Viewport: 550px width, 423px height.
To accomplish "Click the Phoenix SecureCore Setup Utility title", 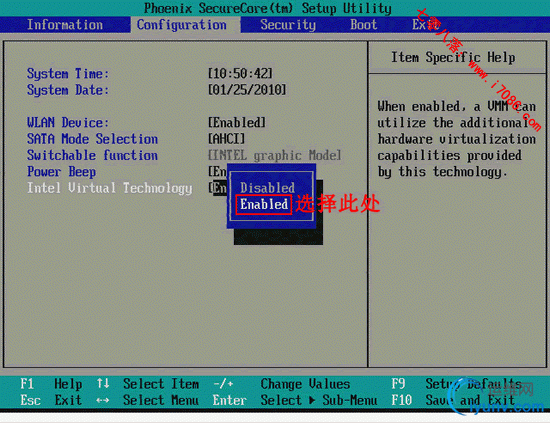I will 268,8.
